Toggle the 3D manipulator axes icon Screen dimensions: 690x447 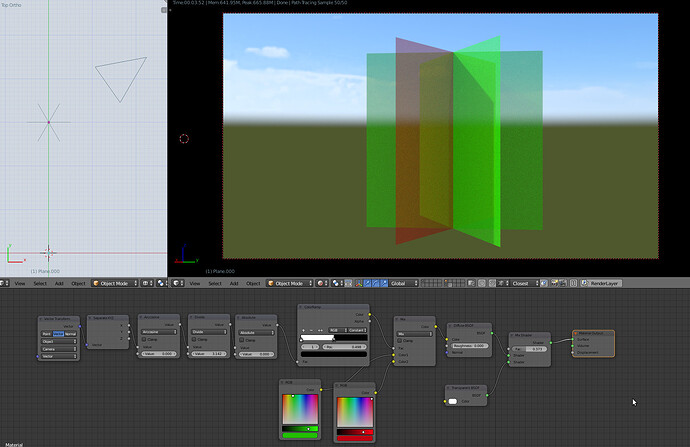tap(359, 283)
